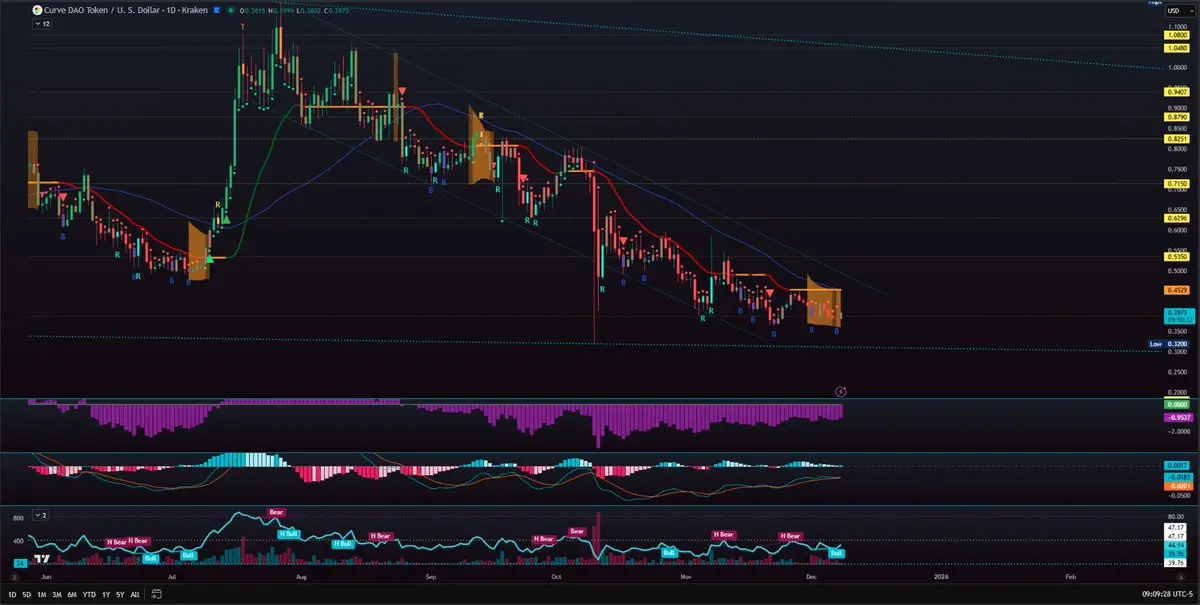The width and height of the screenshot is (1200, 605).
Task: Select the All time range
Action: tap(135, 594)
